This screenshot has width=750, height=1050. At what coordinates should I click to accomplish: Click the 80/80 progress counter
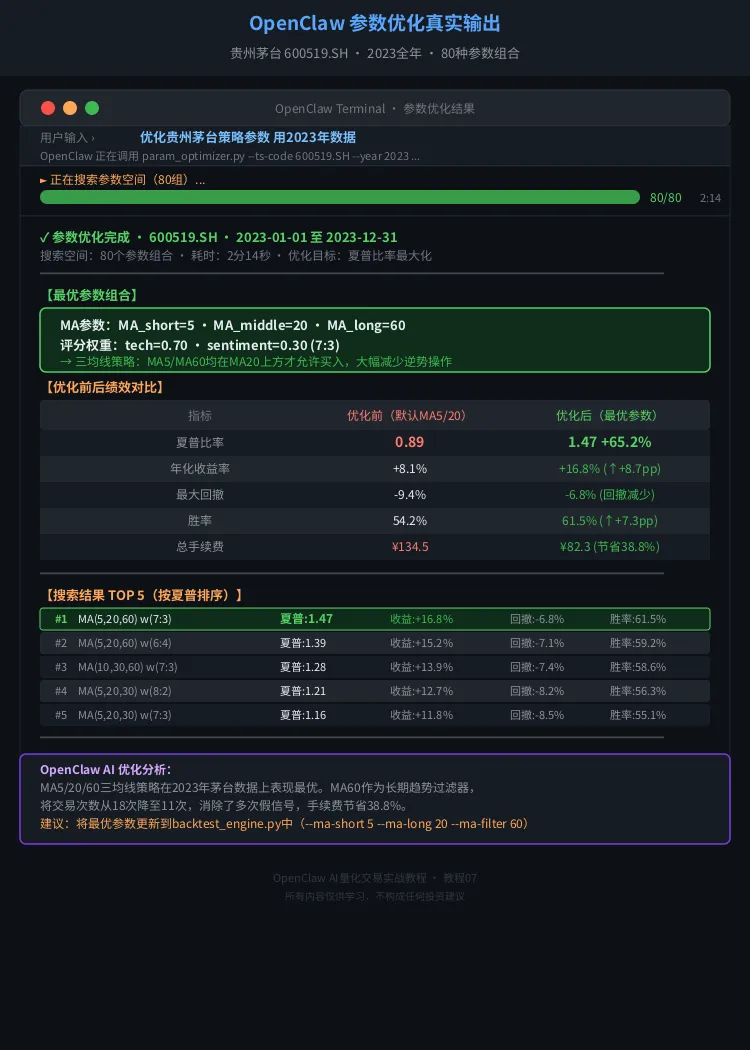pyautogui.click(x=665, y=198)
